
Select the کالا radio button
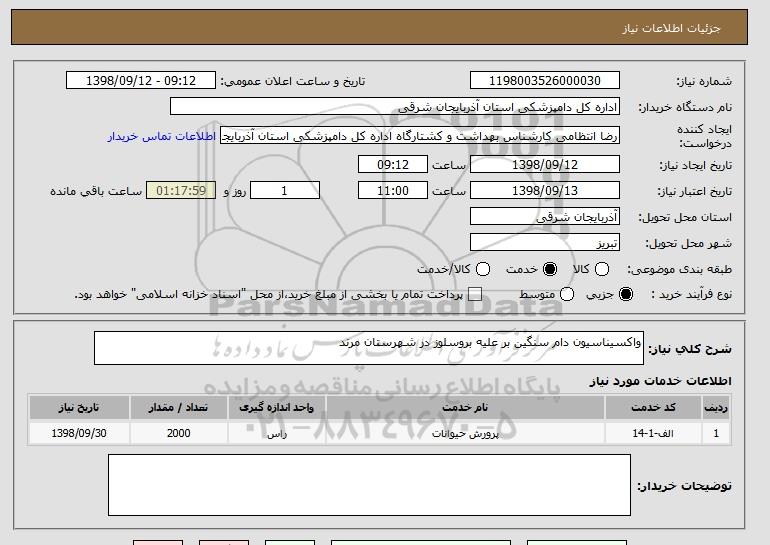click(x=602, y=269)
